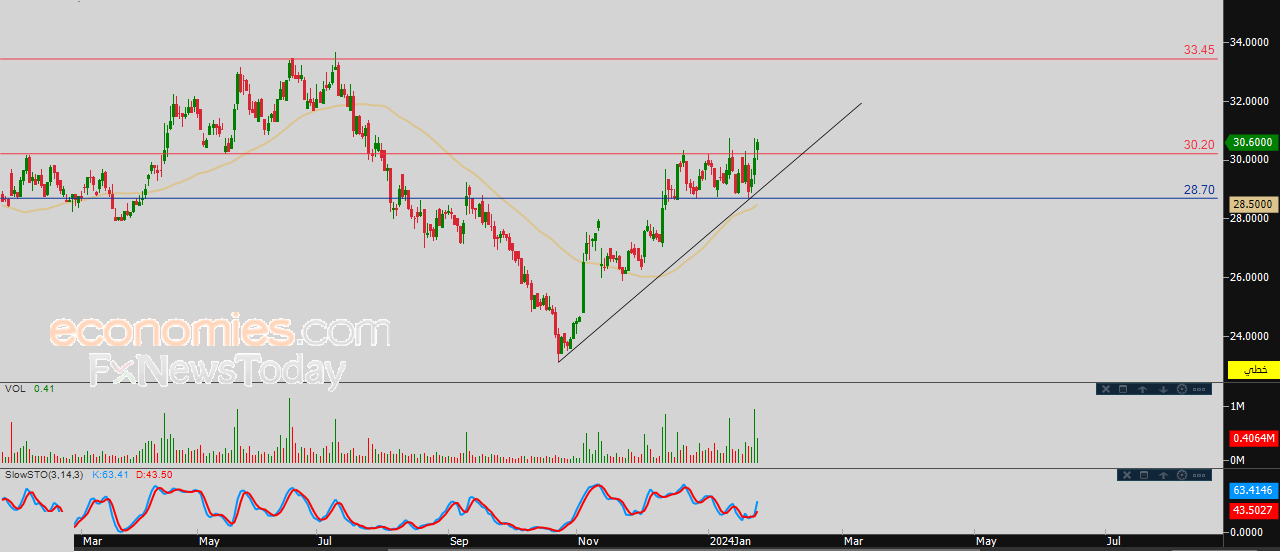The height and width of the screenshot is (552, 1280).
Task: Click the D:43.50 stochastic value
Action: click(154, 474)
